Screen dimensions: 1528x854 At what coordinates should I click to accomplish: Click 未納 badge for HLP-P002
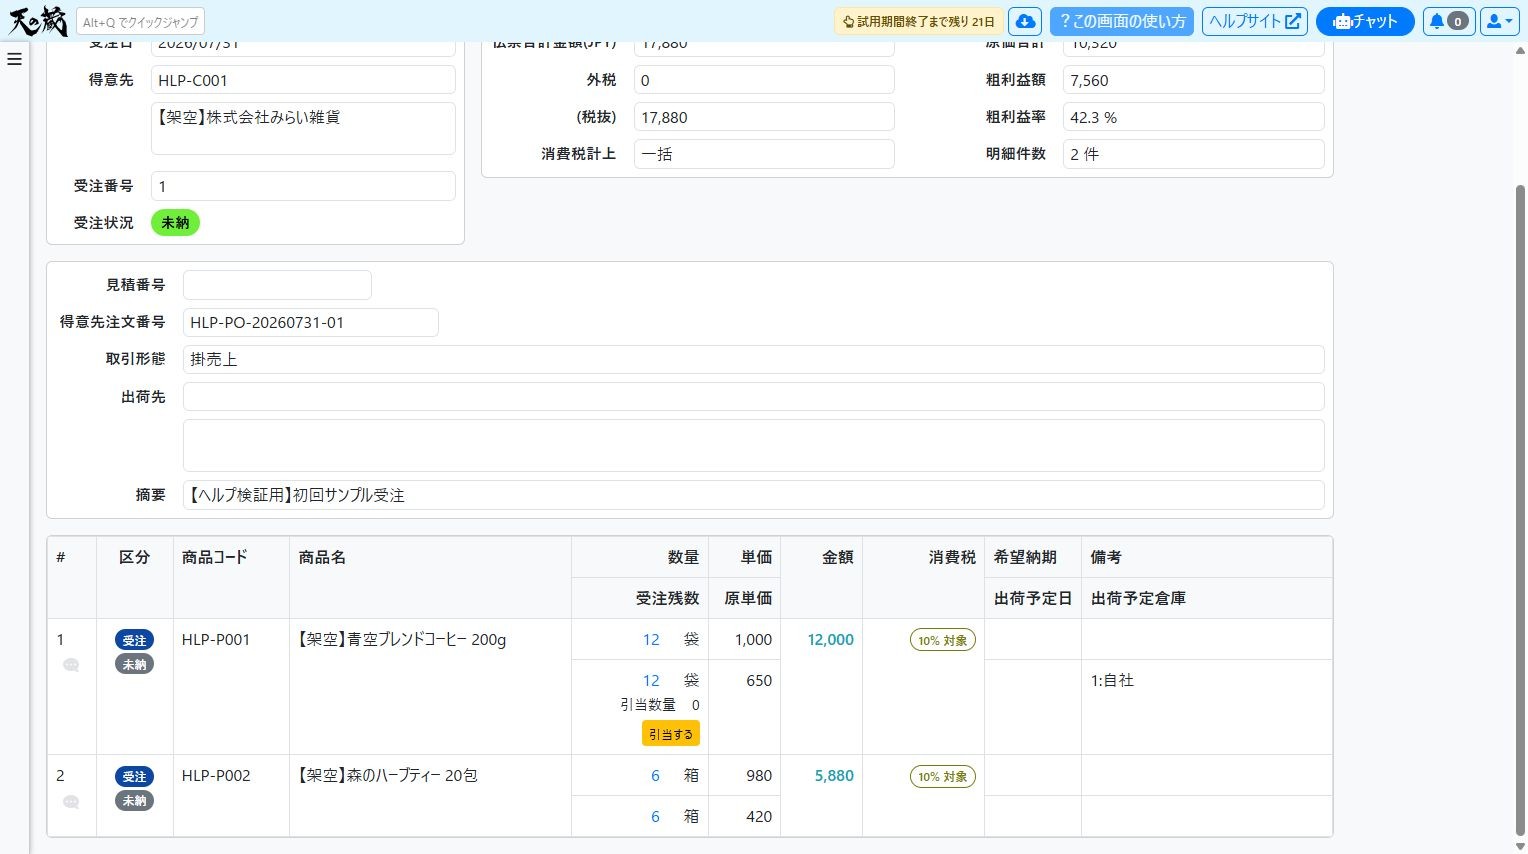tap(134, 801)
